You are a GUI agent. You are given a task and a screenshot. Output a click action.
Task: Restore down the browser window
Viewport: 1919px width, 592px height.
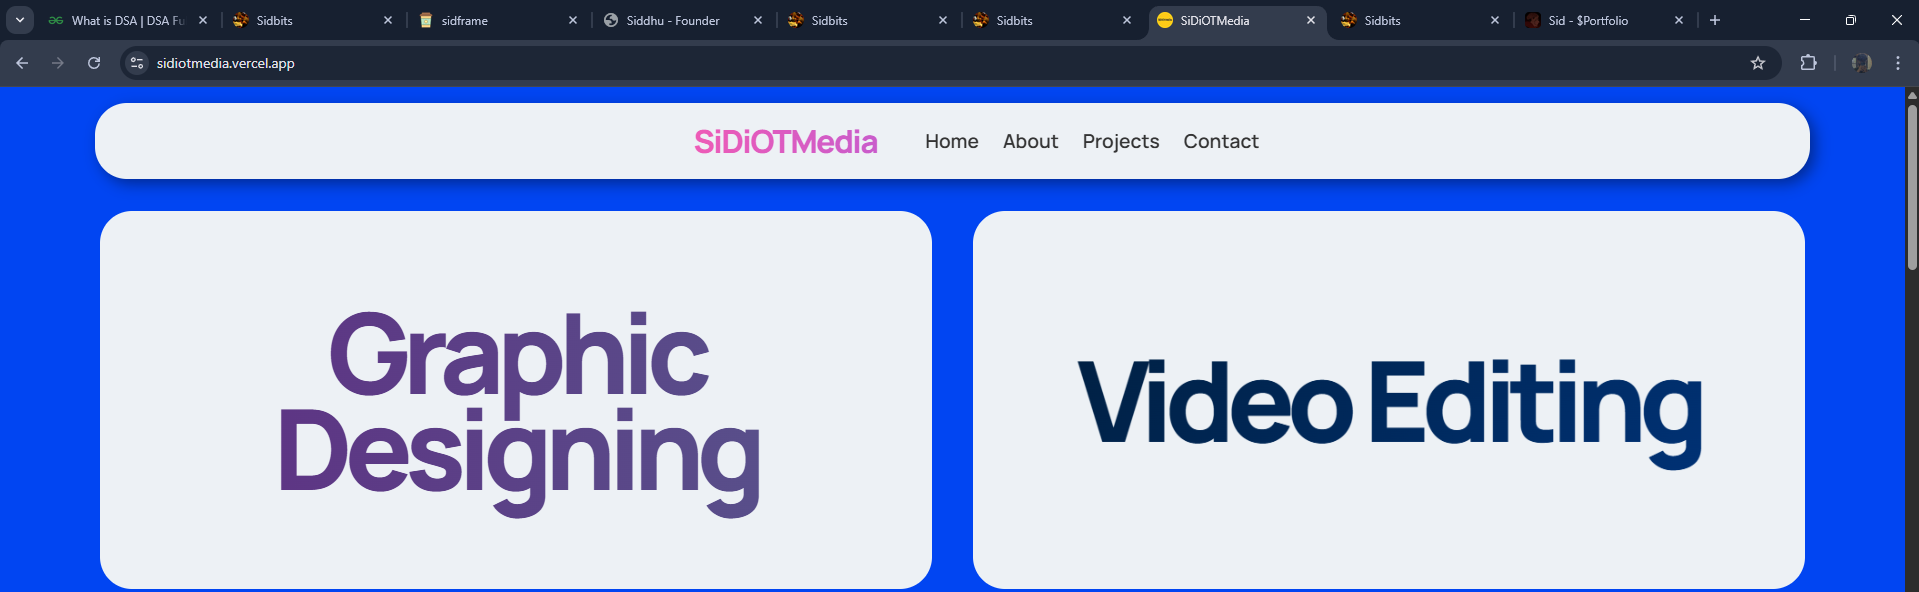1851,20
